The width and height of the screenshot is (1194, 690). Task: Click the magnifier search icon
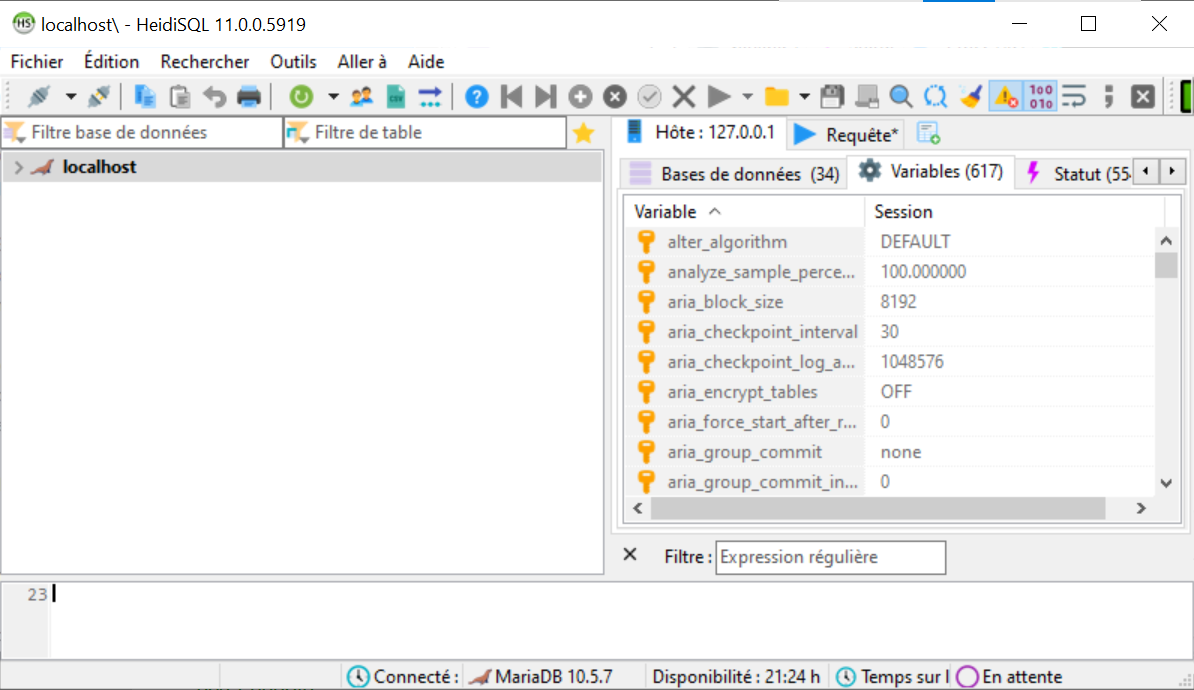901,97
